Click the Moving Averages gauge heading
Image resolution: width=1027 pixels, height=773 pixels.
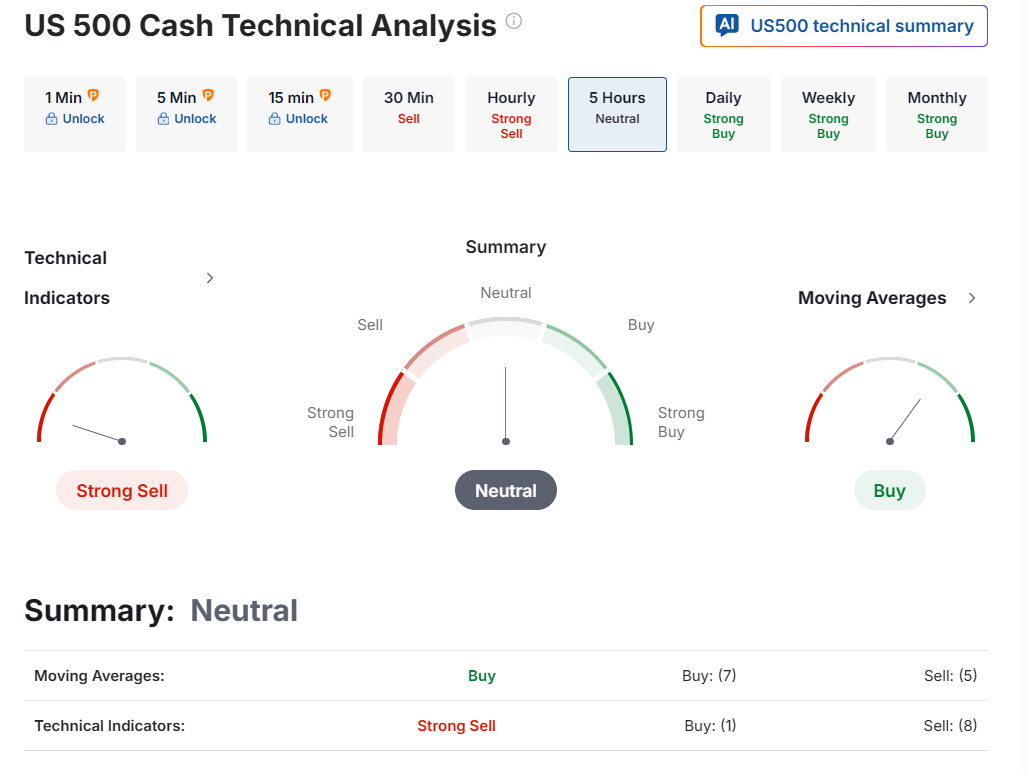[x=872, y=298]
